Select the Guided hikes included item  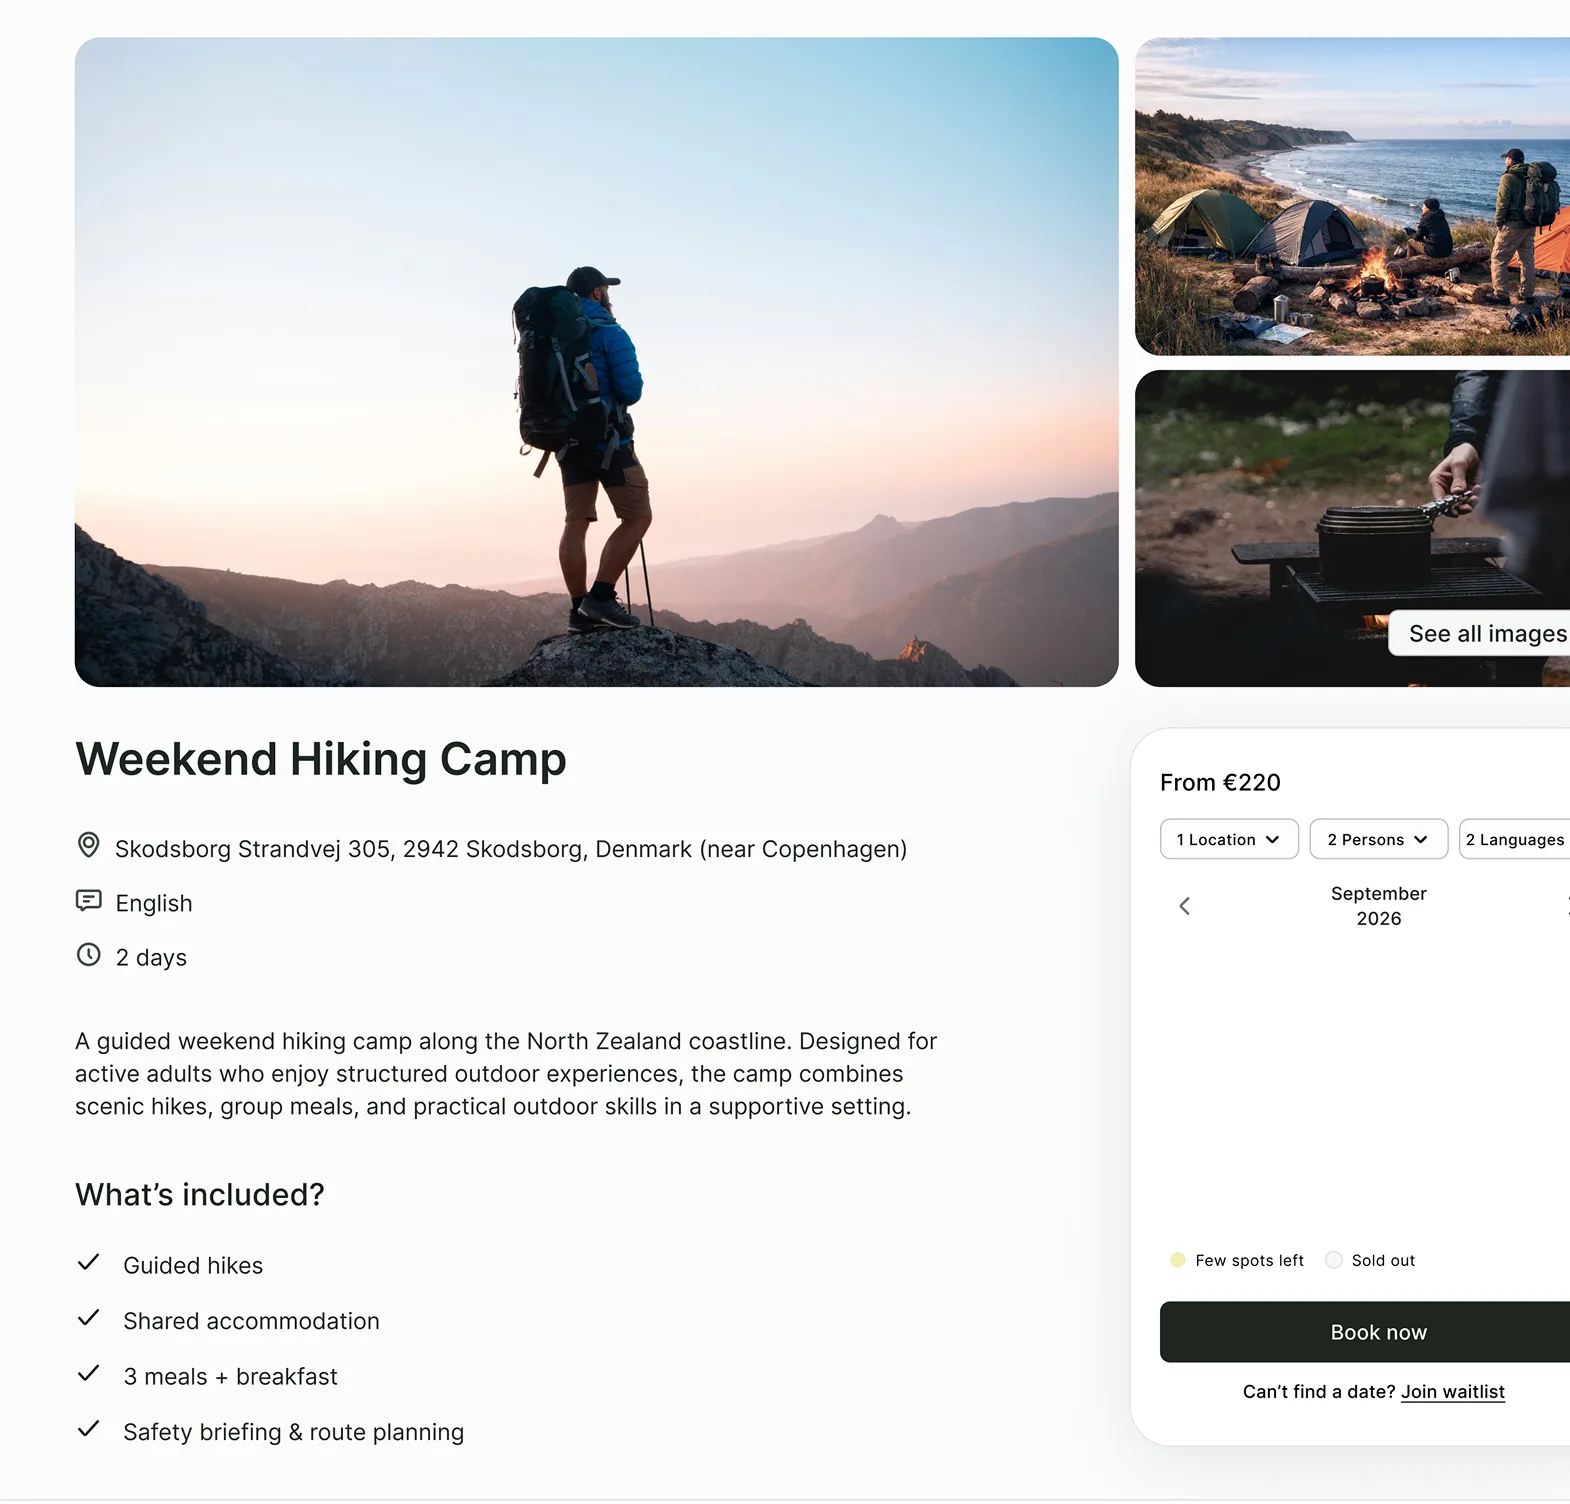(x=193, y=1265)
